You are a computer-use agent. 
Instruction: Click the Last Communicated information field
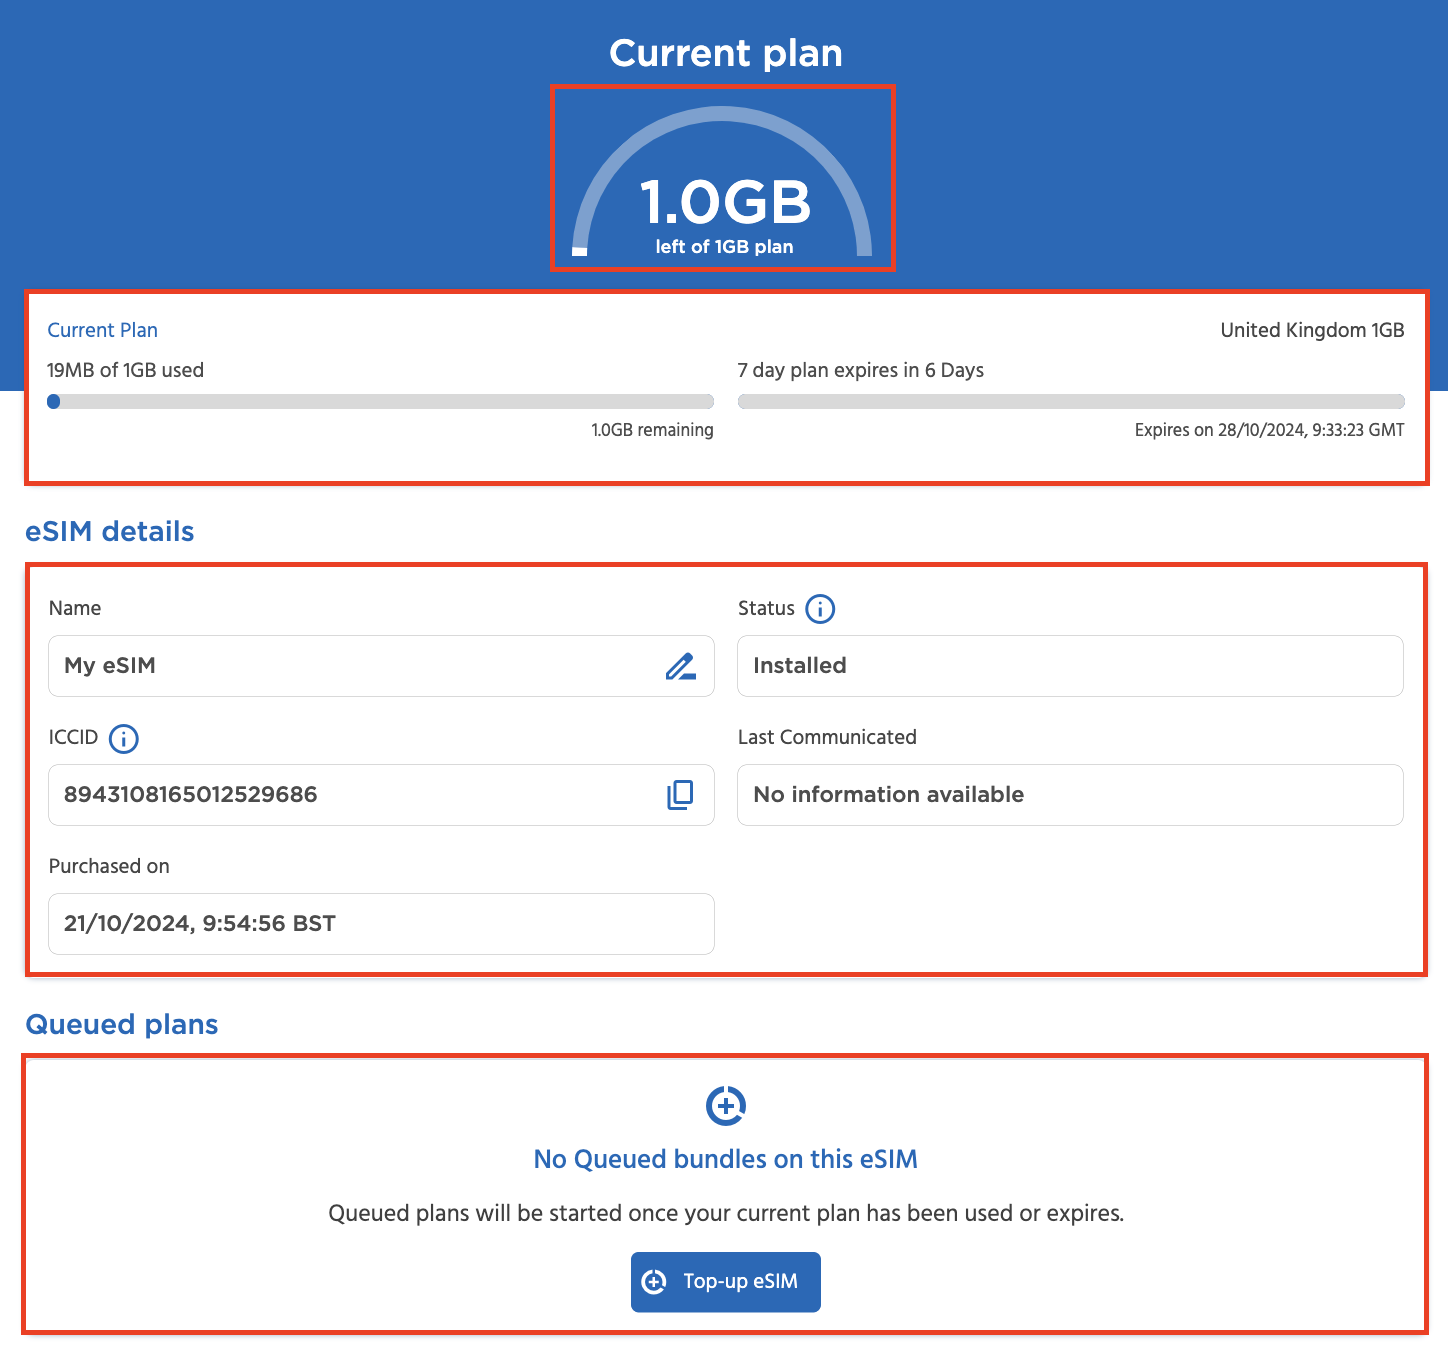pos(1070,795)
